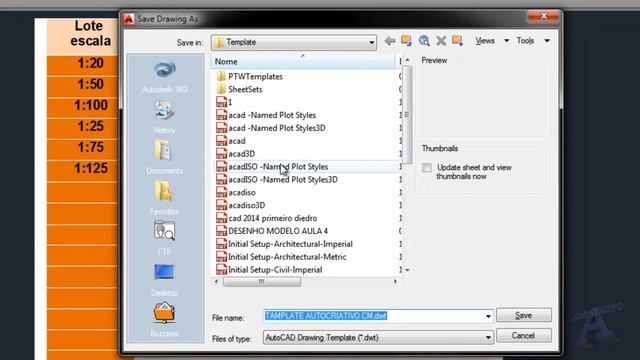Create new folder icon
This screenshot has width=640, height=360.
458,41
